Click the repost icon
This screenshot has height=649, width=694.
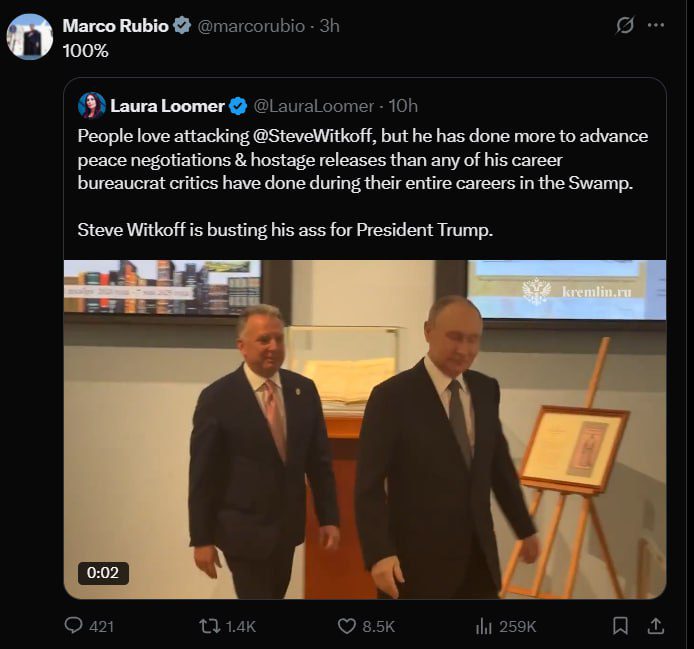click(x=208, y=626)
